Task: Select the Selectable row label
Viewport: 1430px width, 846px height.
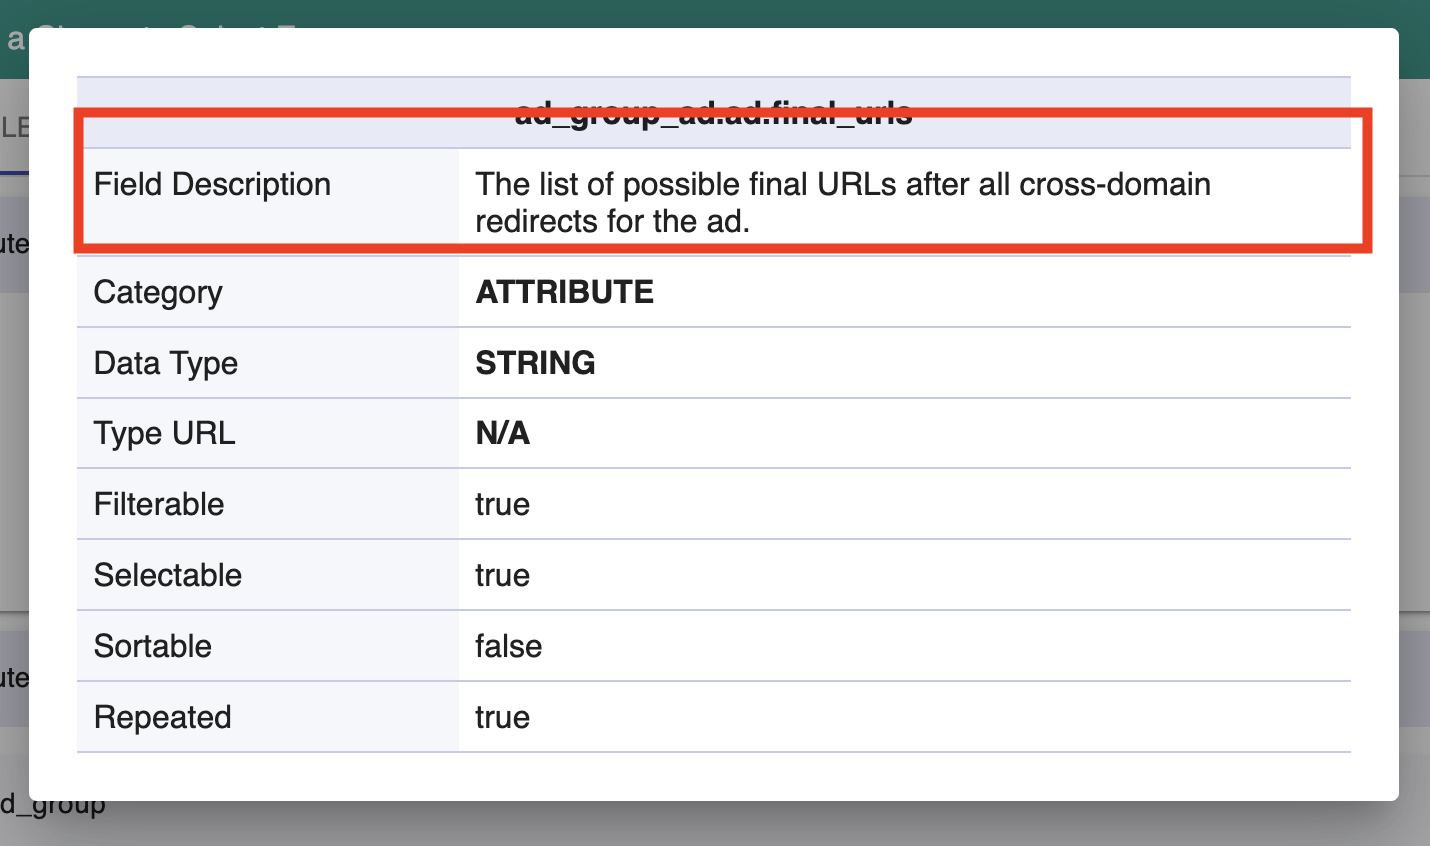Action: 168,576
